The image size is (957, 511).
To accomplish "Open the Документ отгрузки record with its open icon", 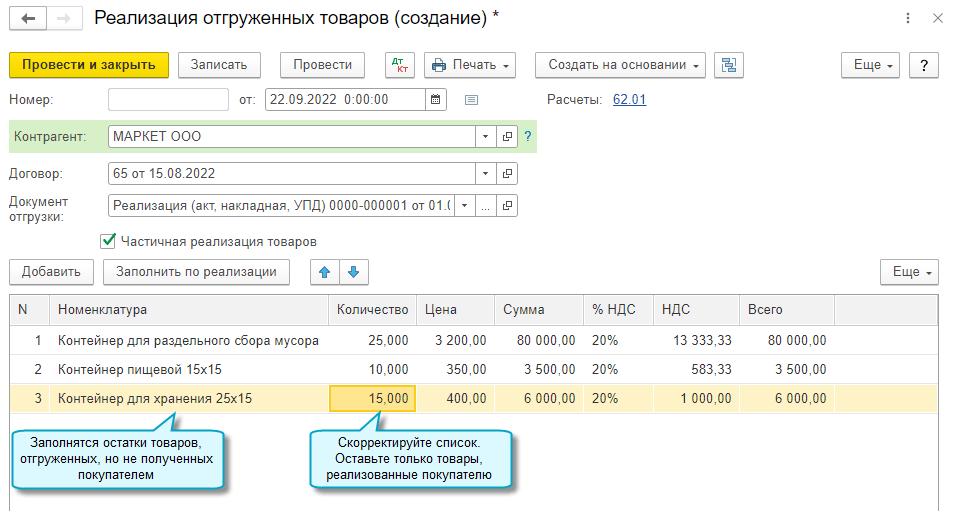I will pos(507,206).
